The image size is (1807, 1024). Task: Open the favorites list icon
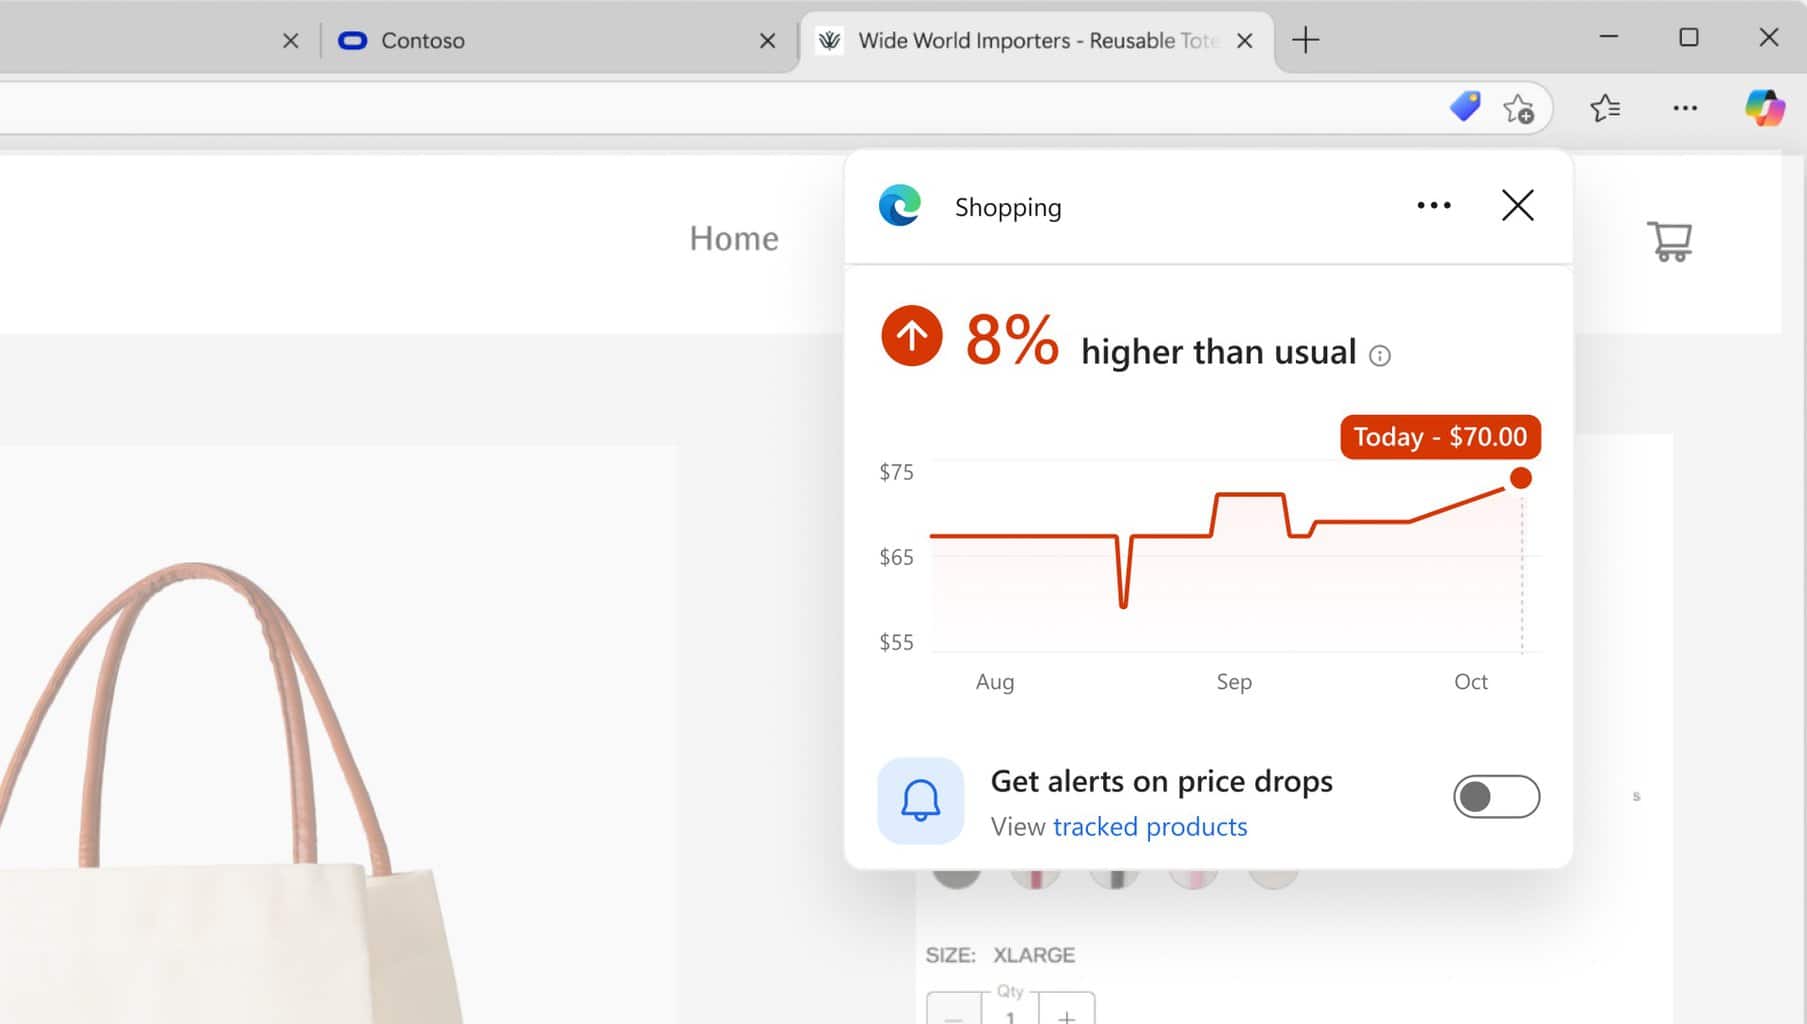pos(1605,107)
